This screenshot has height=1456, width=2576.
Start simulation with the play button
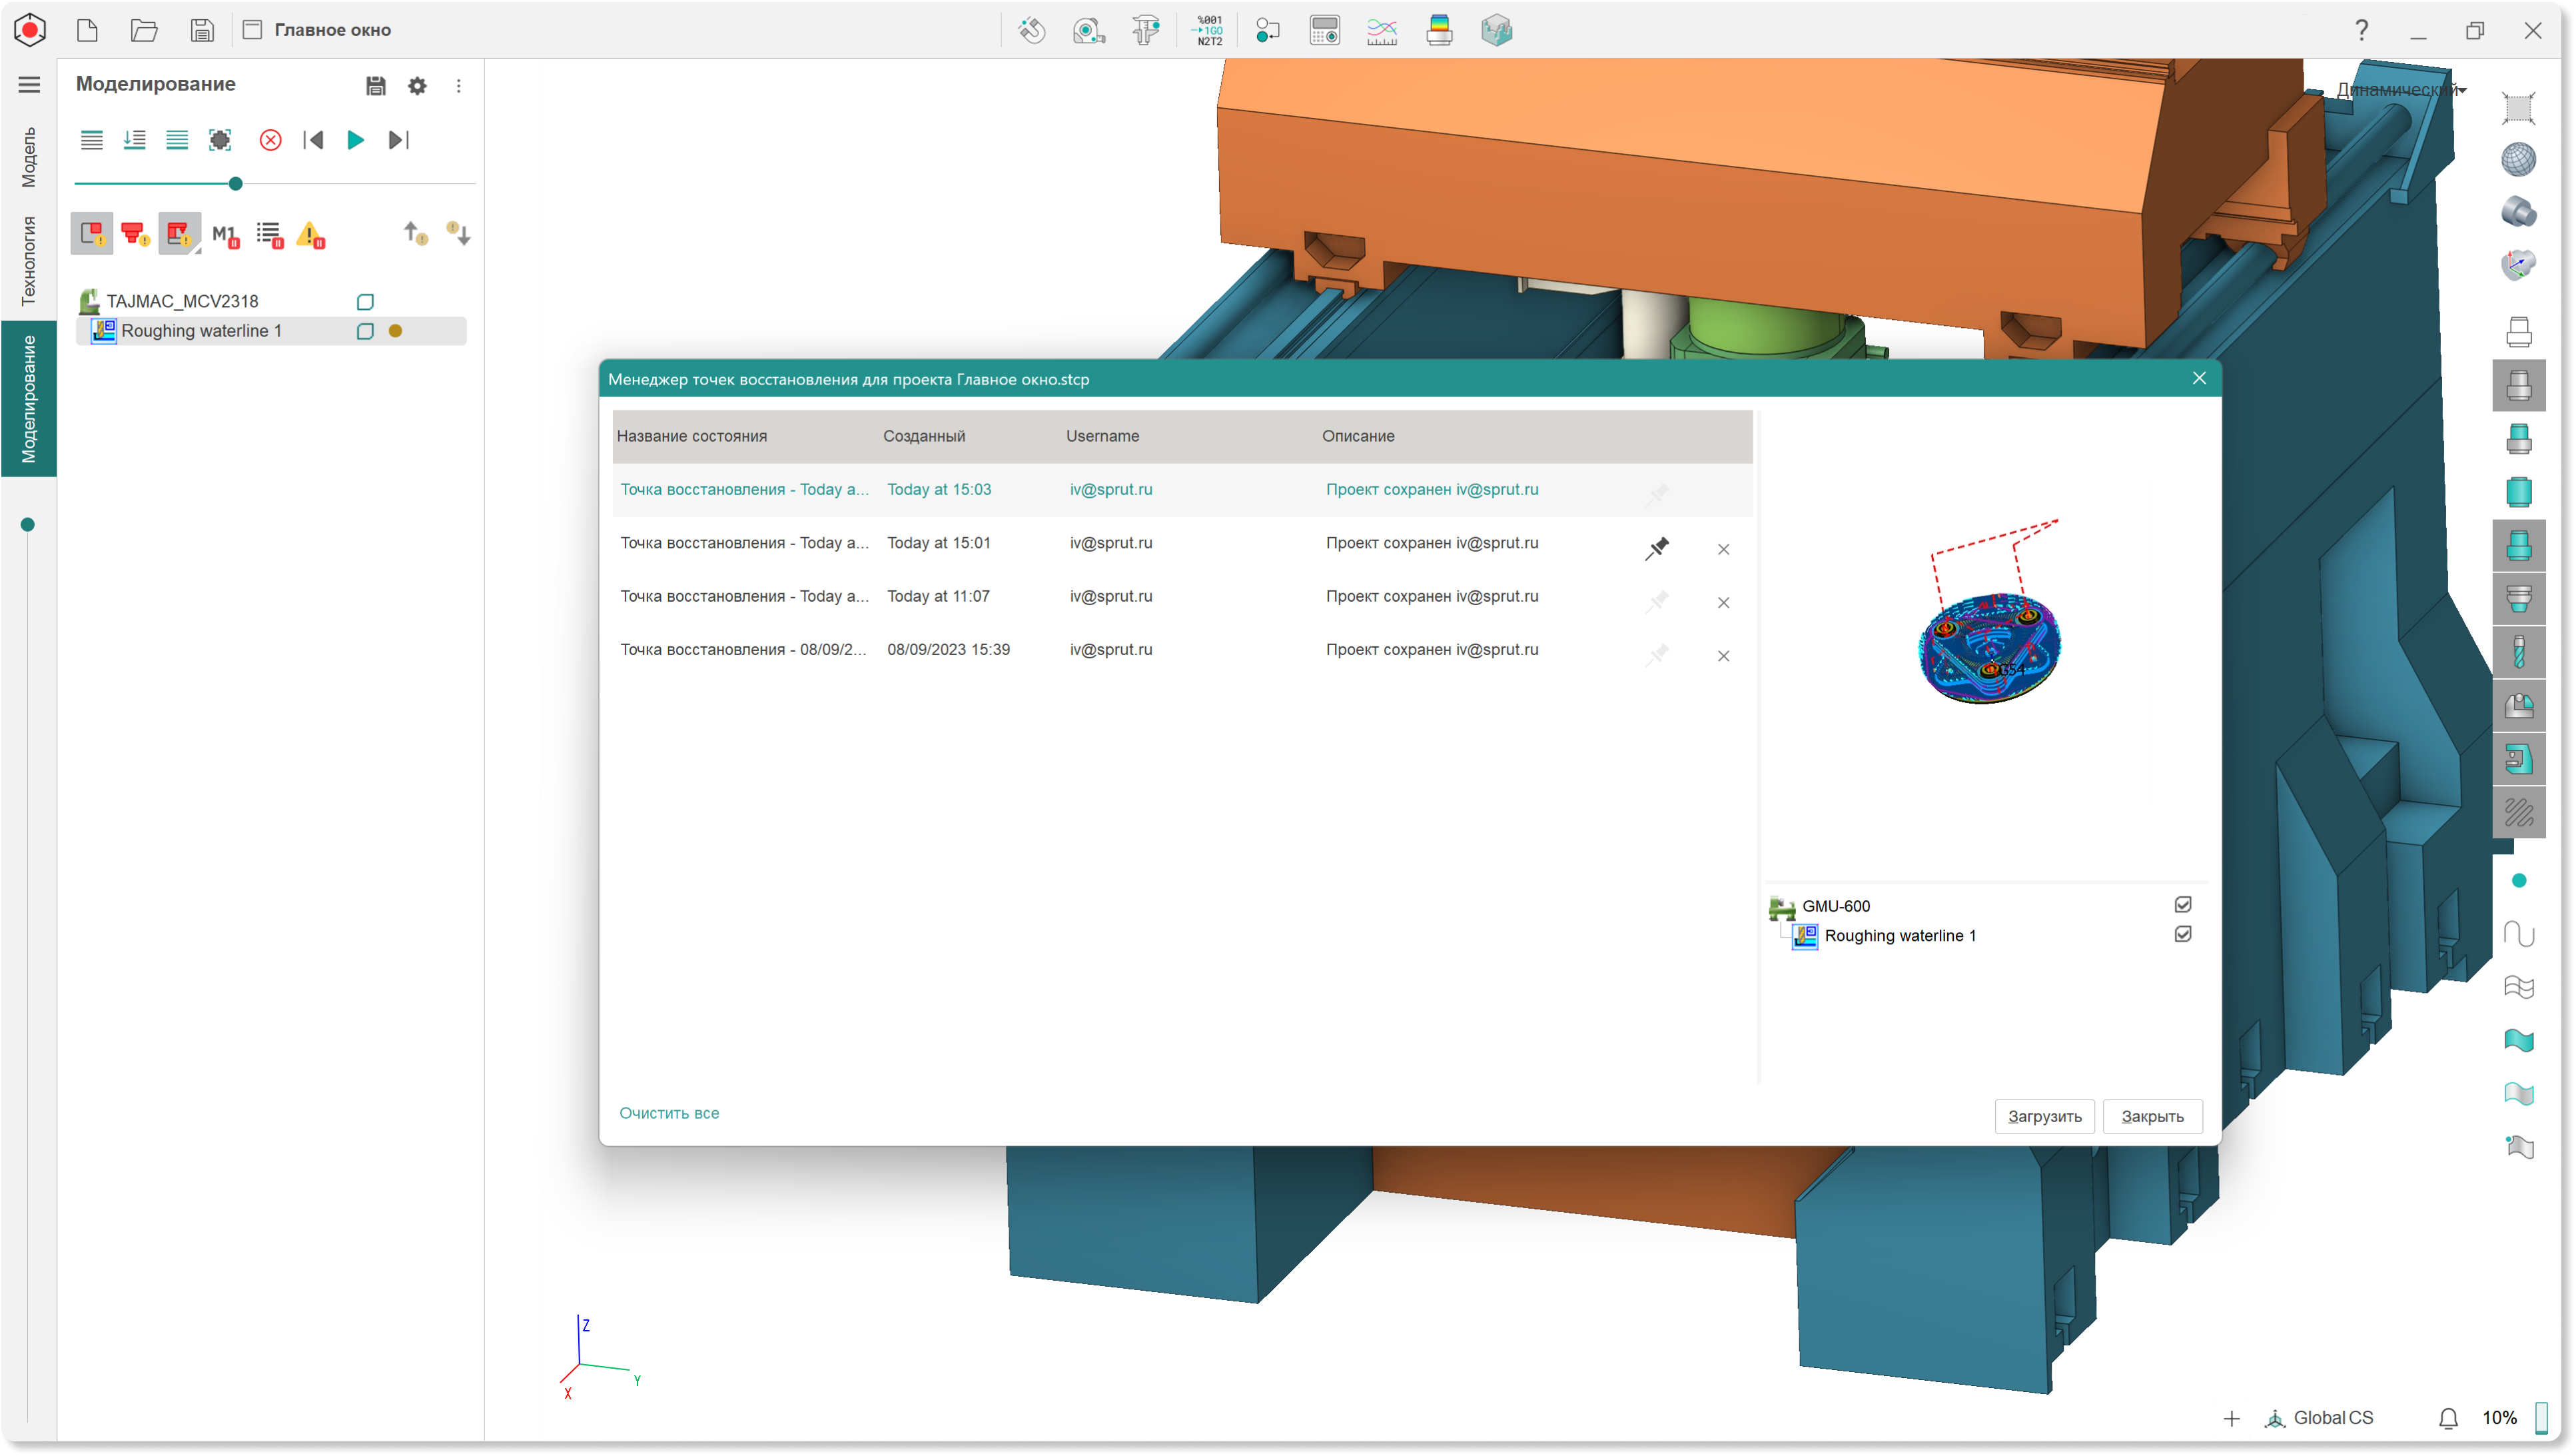click(355, 140)
